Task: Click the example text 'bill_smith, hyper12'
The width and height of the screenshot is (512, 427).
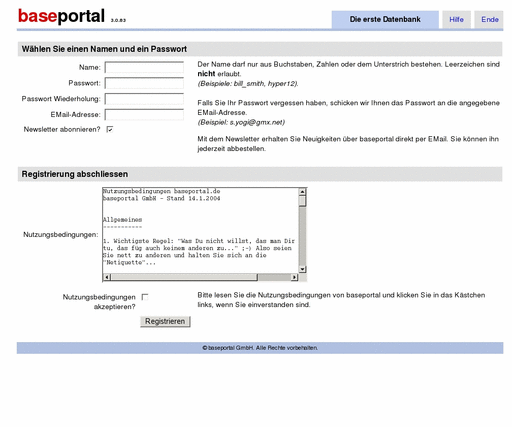Action: coord(265,83)
